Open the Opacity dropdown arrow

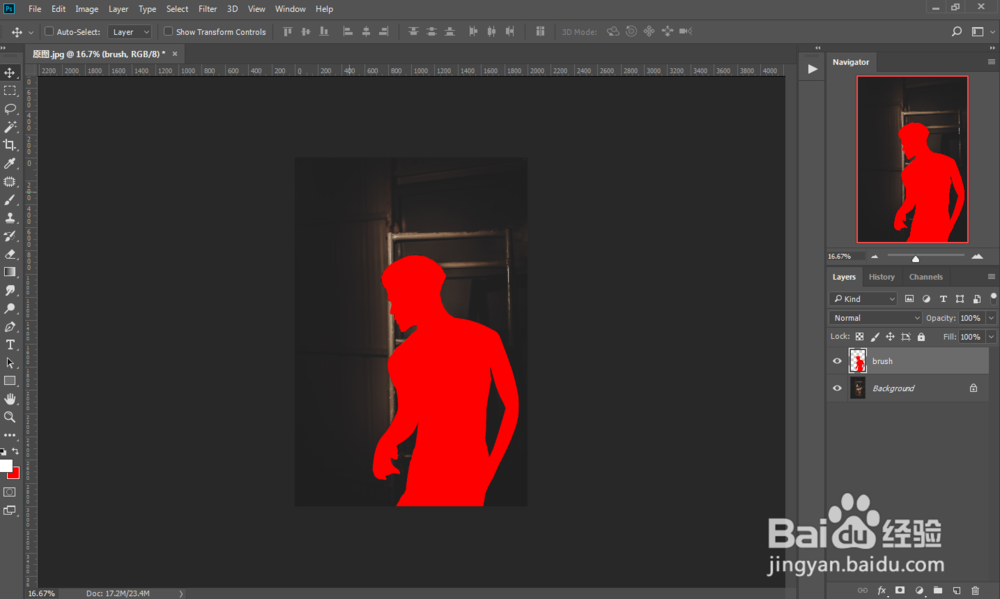click(991, 318)
